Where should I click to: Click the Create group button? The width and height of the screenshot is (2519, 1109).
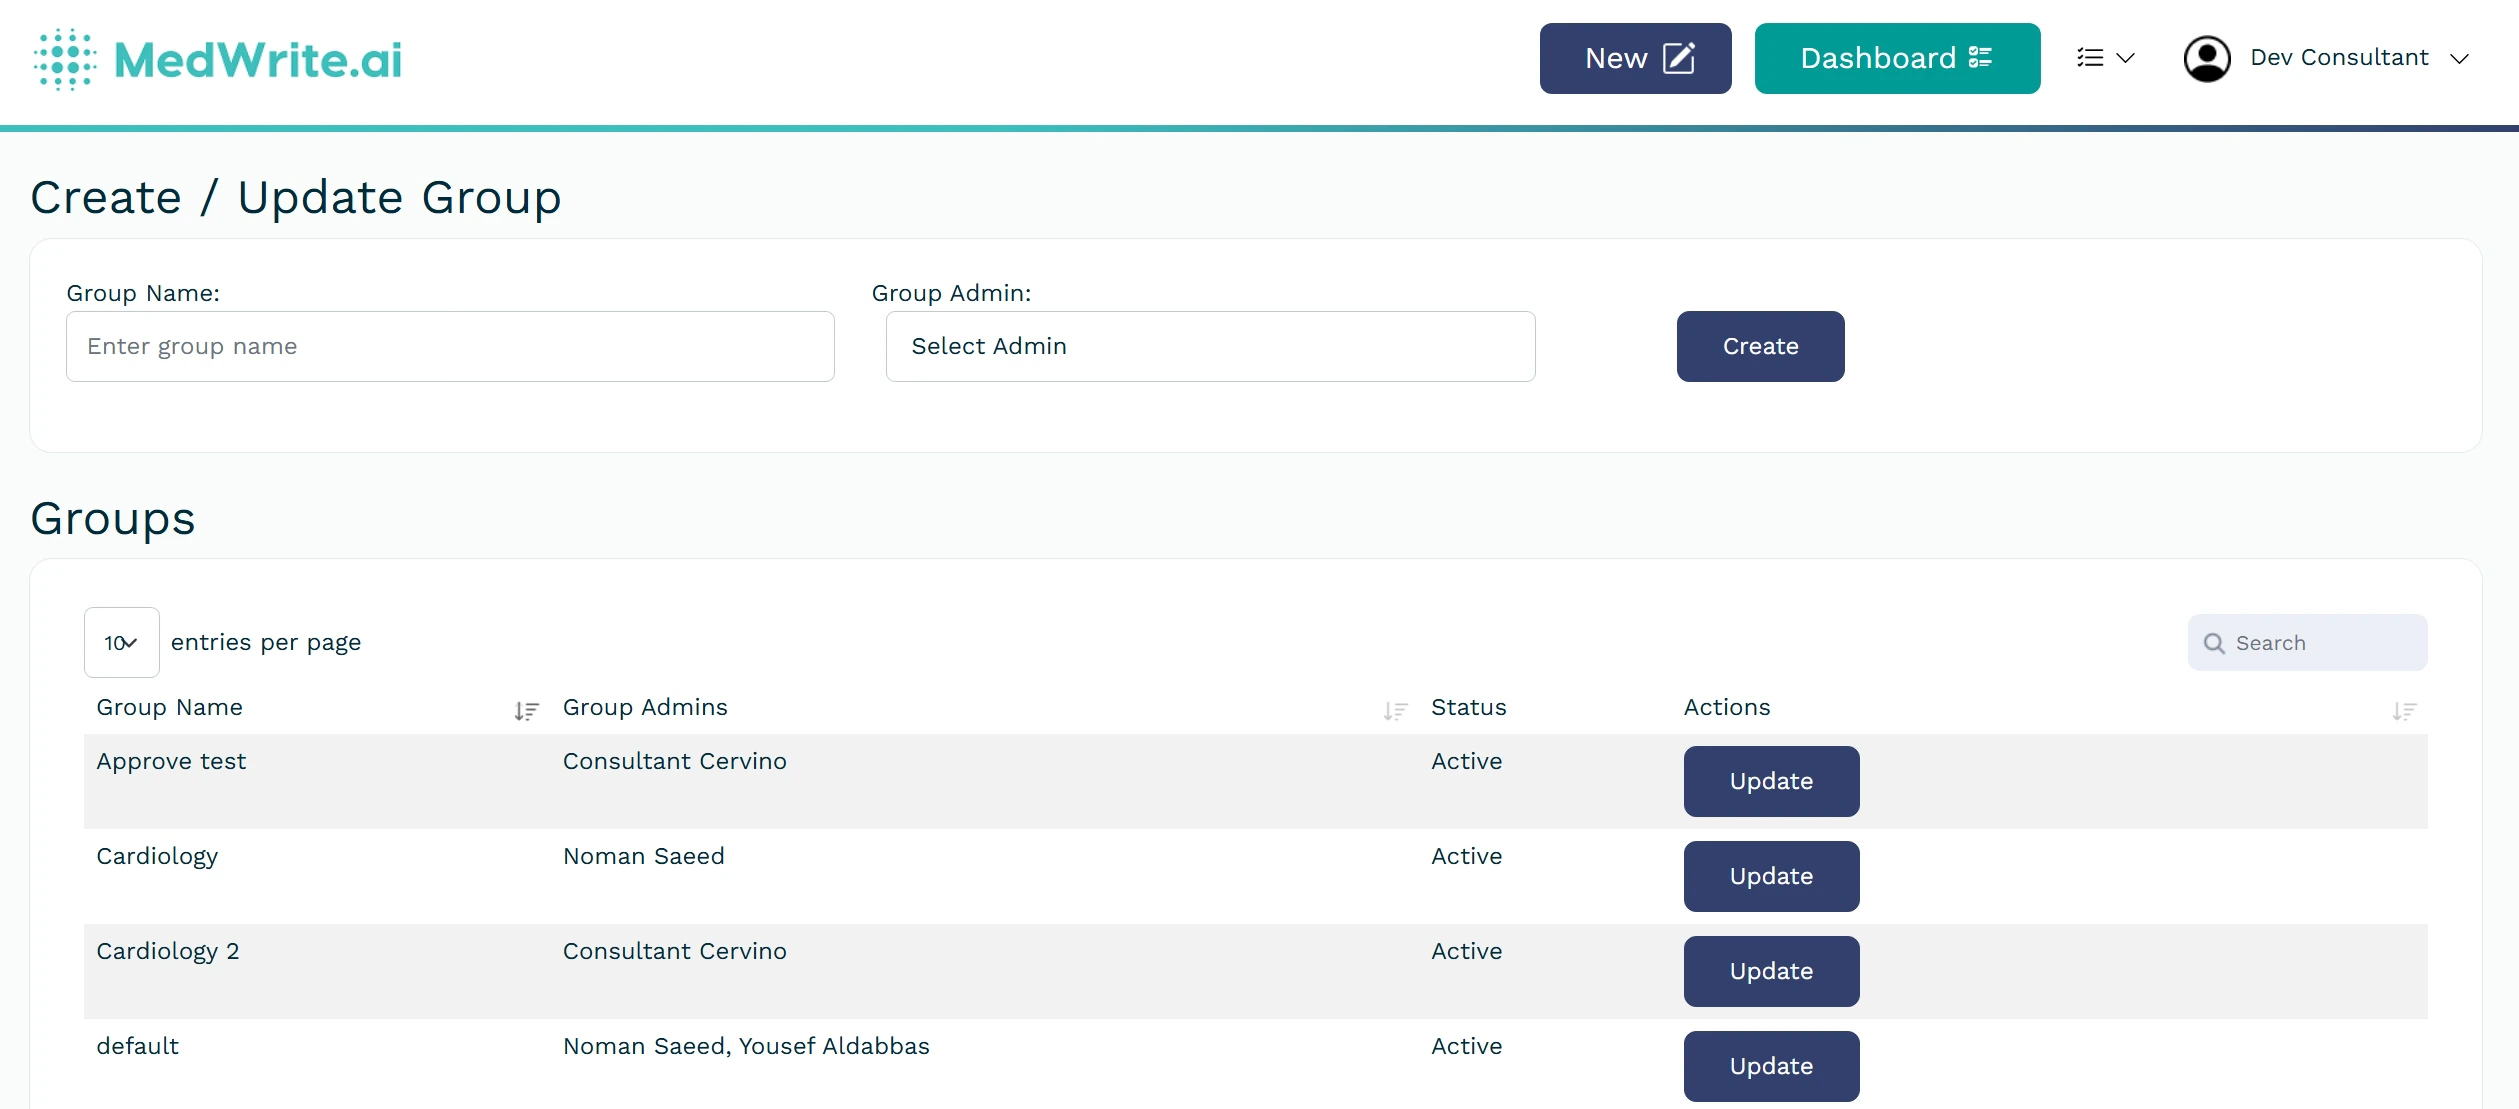pyautogui.click(x=1759, y=346)
